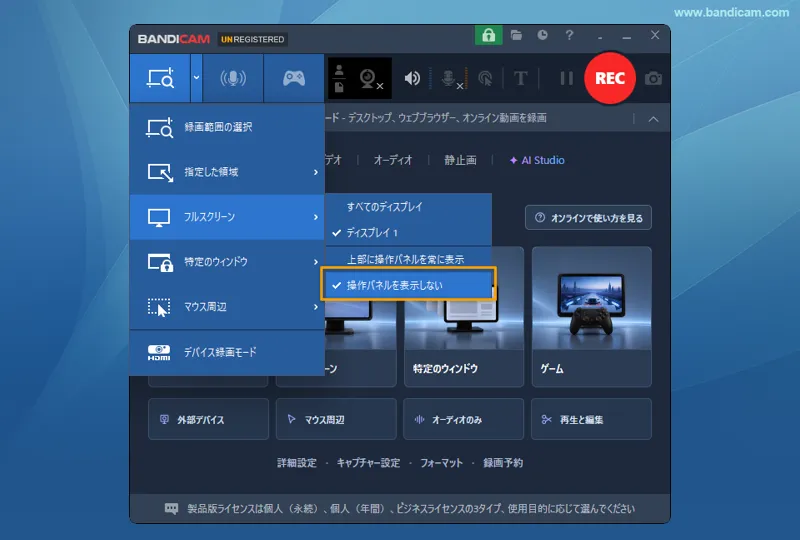
Task: Choose デバイス録画モード in the menu
Action: click(227, 352)
